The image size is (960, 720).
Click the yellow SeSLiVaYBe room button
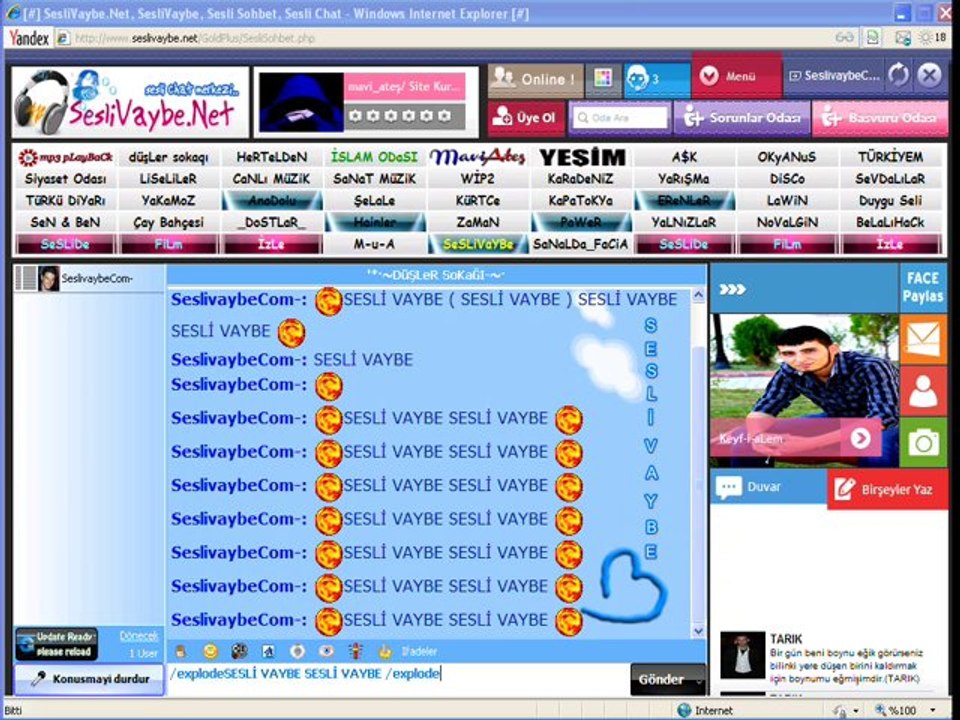[478, 244]
